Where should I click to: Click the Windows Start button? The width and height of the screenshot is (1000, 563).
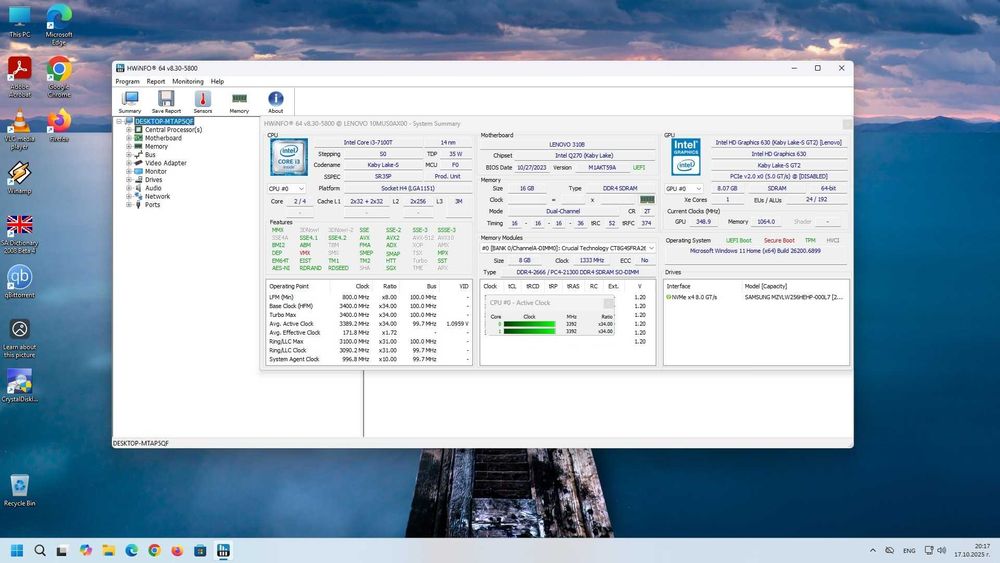[x=16, y=550]
